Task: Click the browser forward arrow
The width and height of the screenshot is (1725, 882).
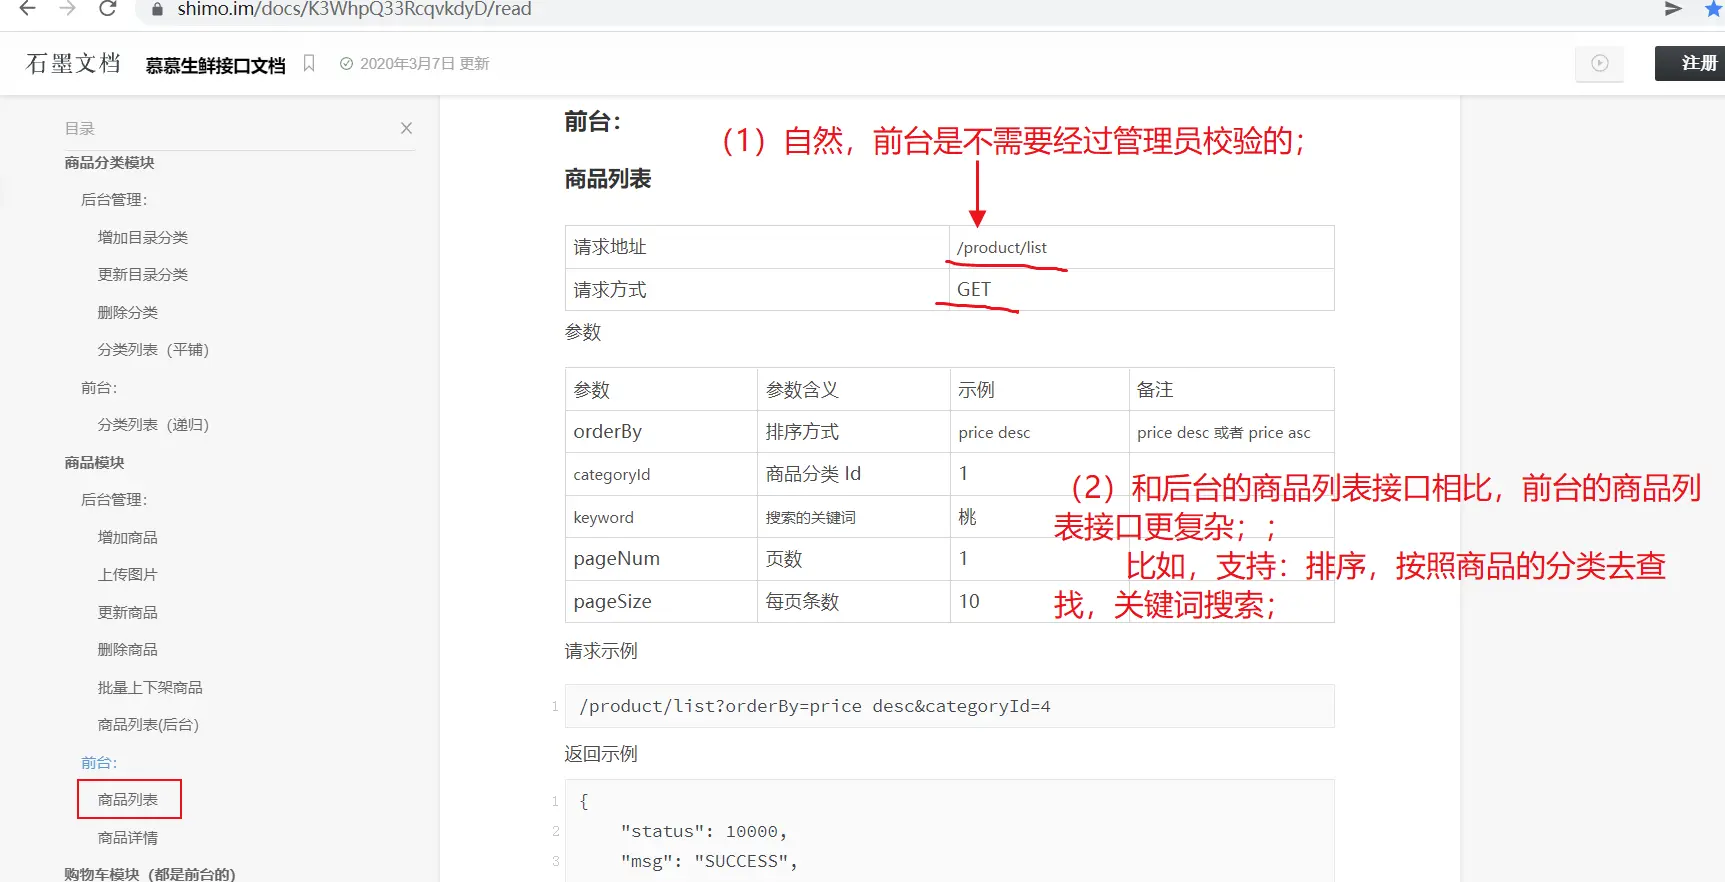Action: 67,9
